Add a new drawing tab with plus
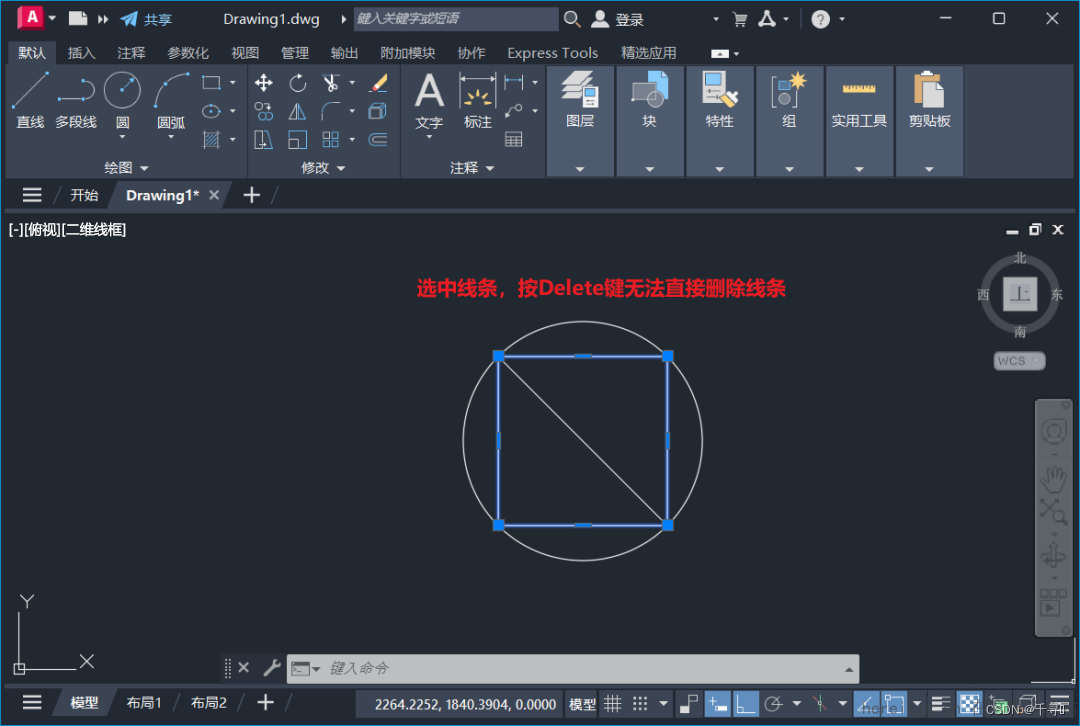 point(252,196)
